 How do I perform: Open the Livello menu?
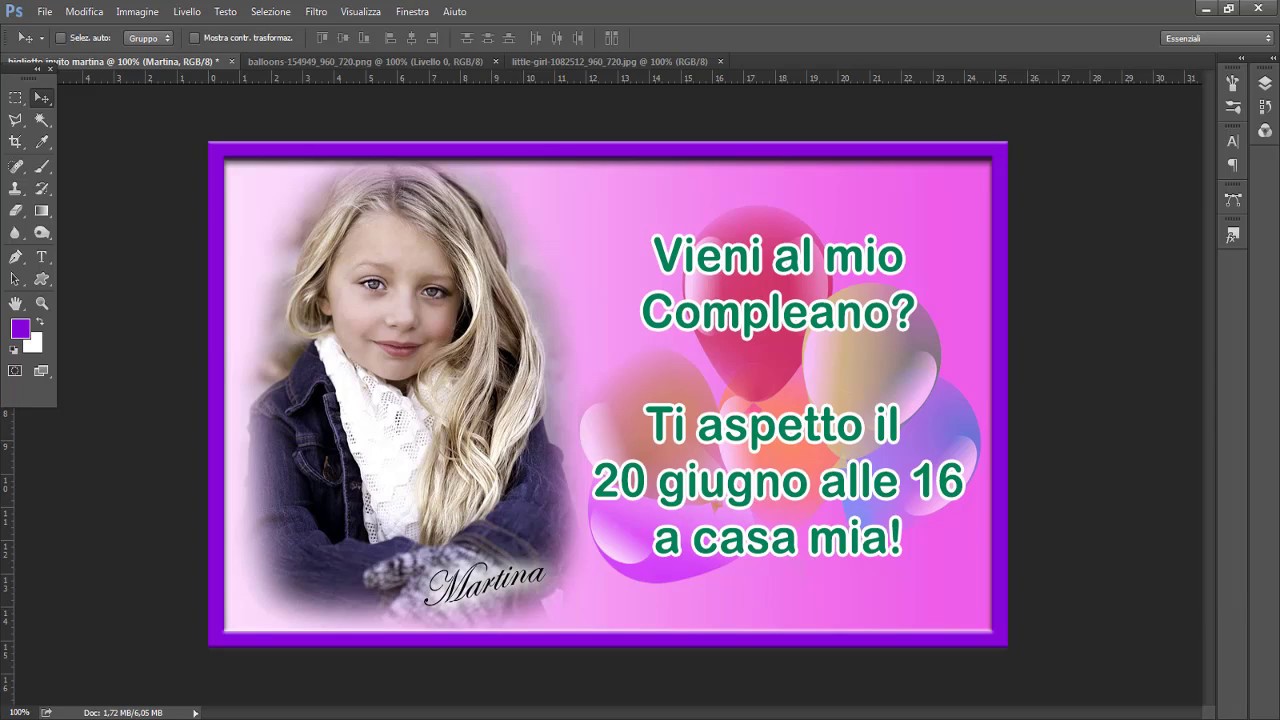[187, 11]
